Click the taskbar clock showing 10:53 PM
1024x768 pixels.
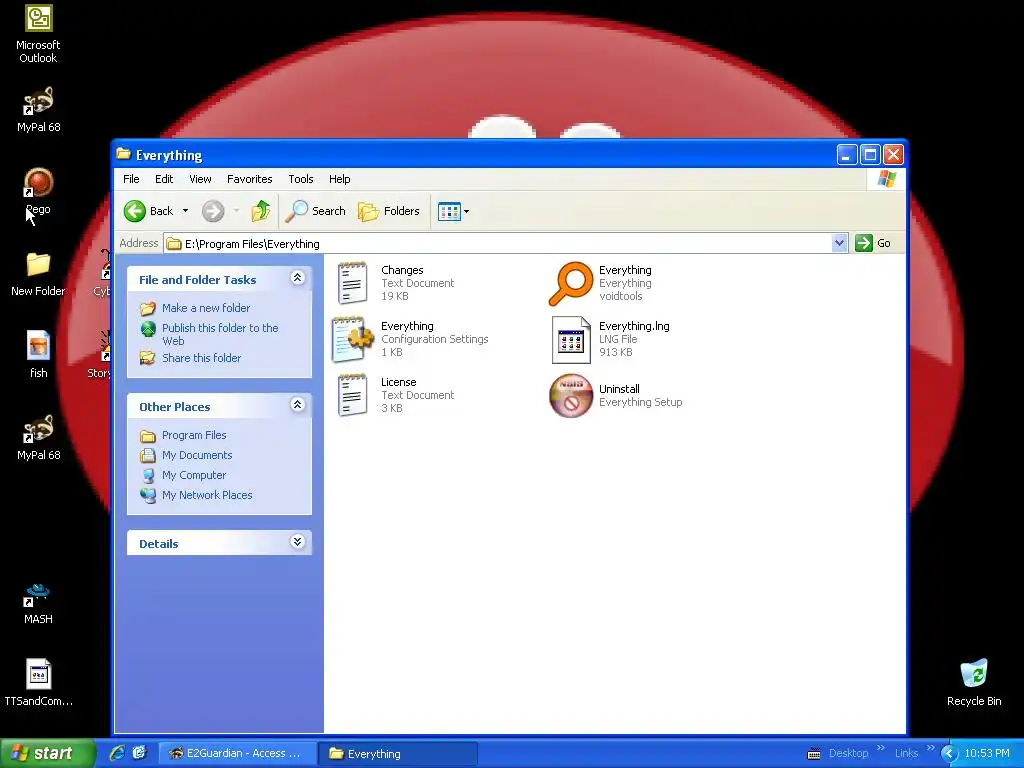987,753
